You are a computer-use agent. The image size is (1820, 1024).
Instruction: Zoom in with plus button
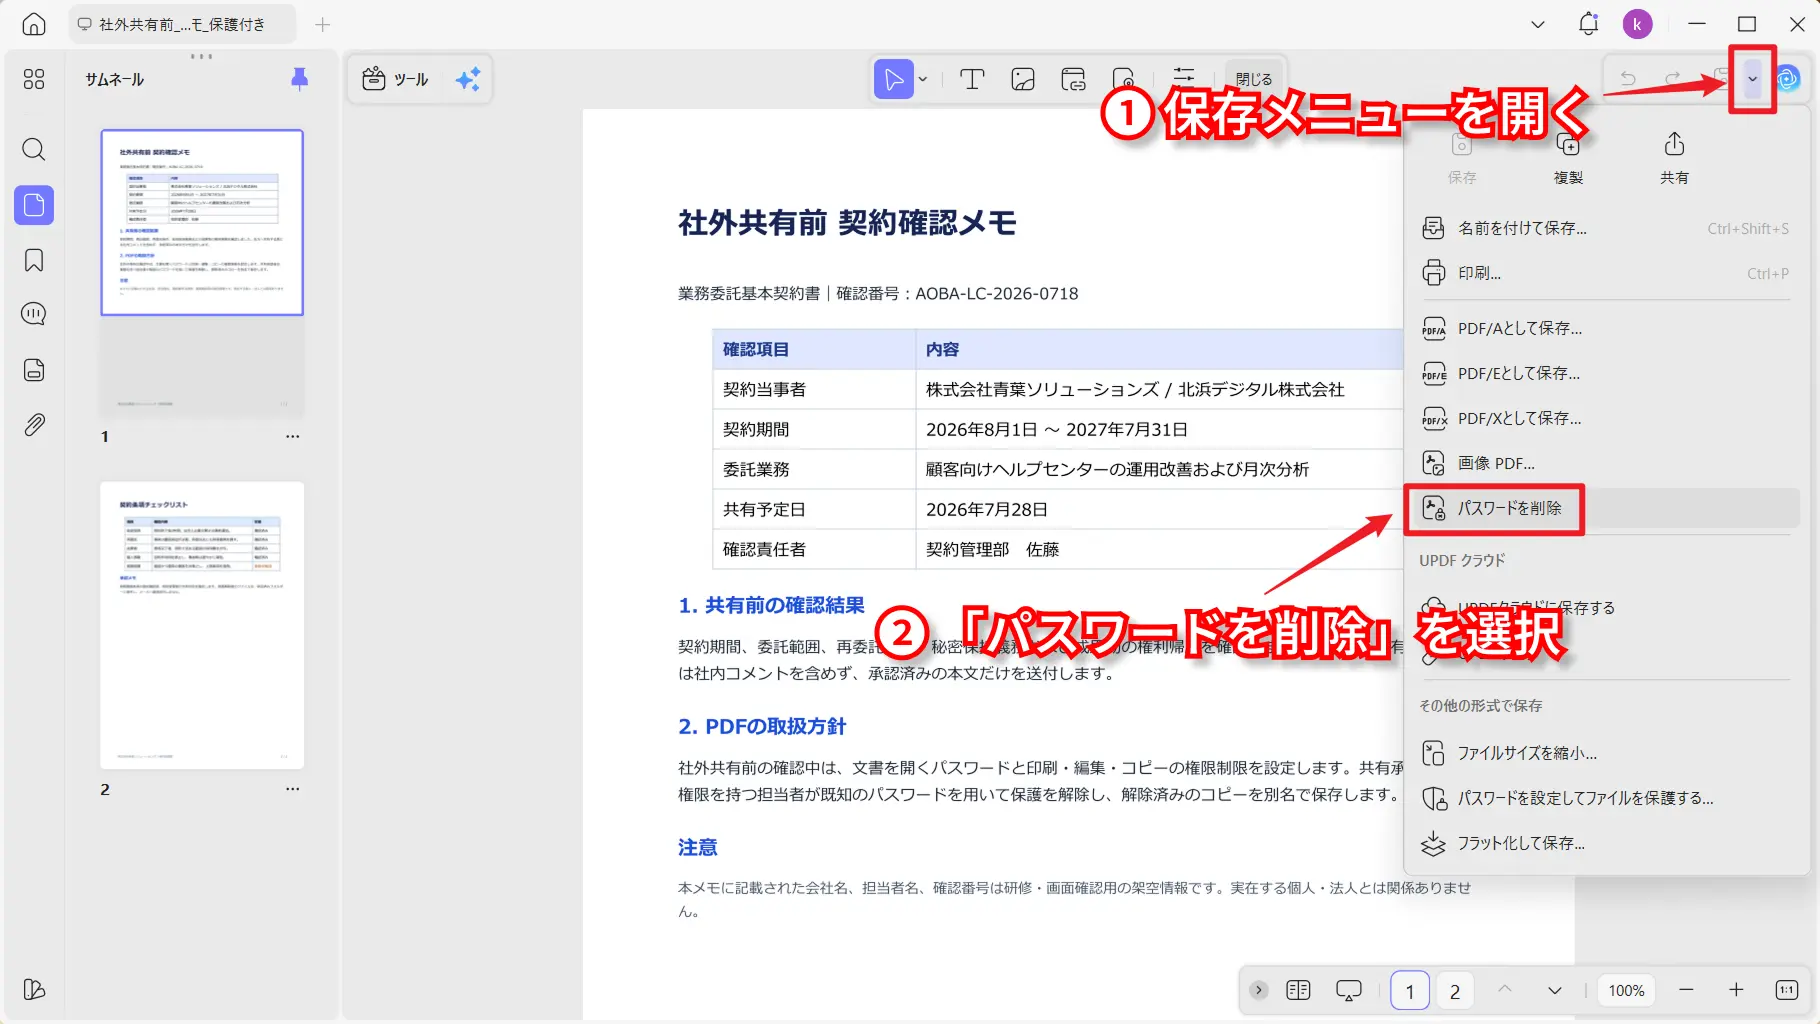pos(1736,990)
